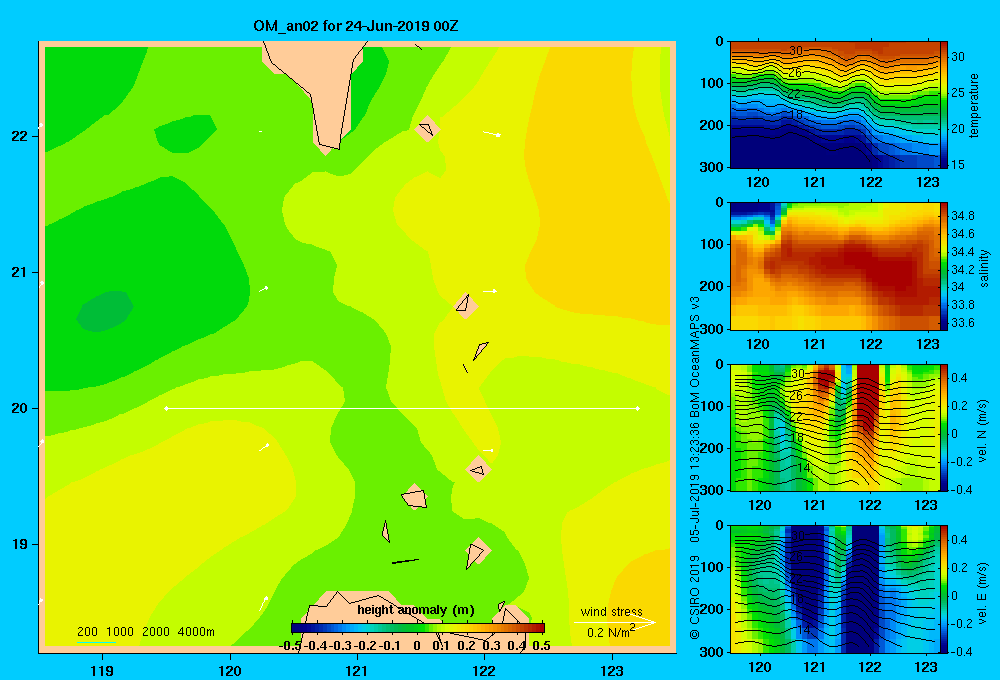Select the salinity section plot
This screenshot has width=1000, height=680.
[835, 266]
